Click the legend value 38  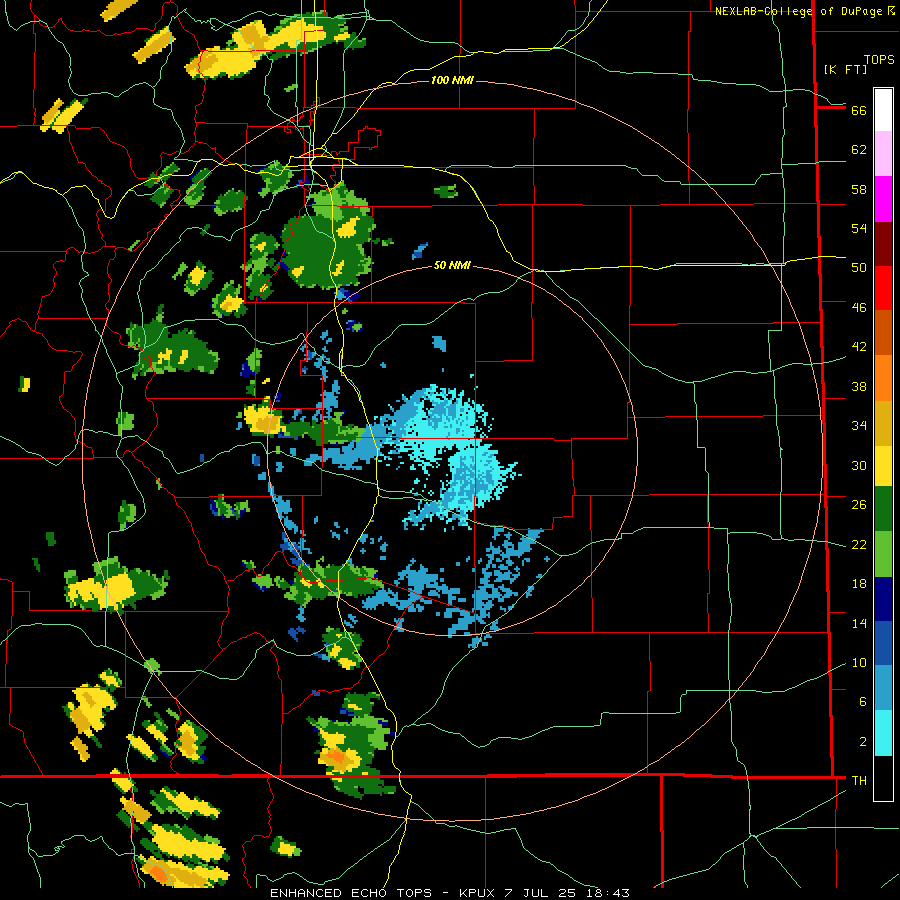click(859, 387)
